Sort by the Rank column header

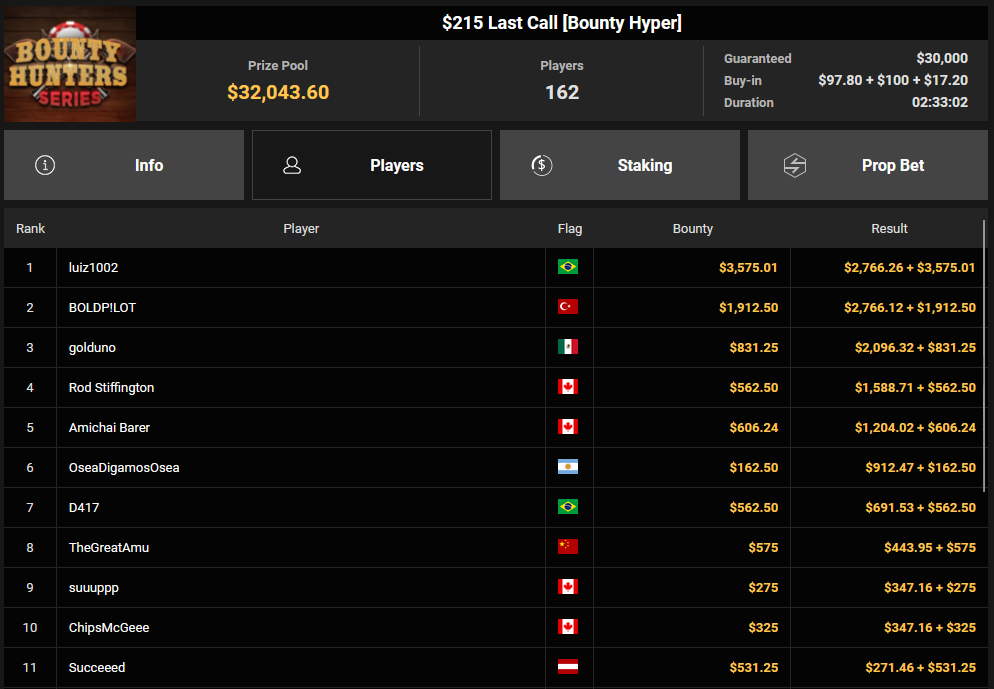[x=30, y=229]
